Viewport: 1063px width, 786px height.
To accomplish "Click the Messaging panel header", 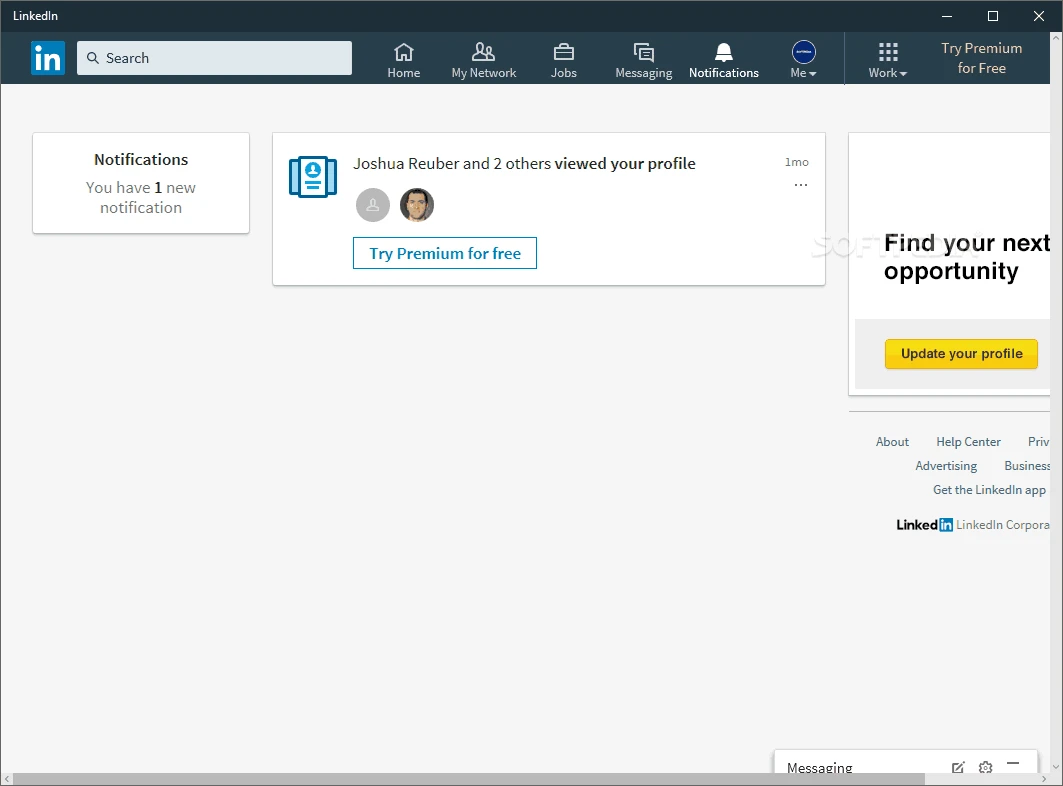I will 906,762.
